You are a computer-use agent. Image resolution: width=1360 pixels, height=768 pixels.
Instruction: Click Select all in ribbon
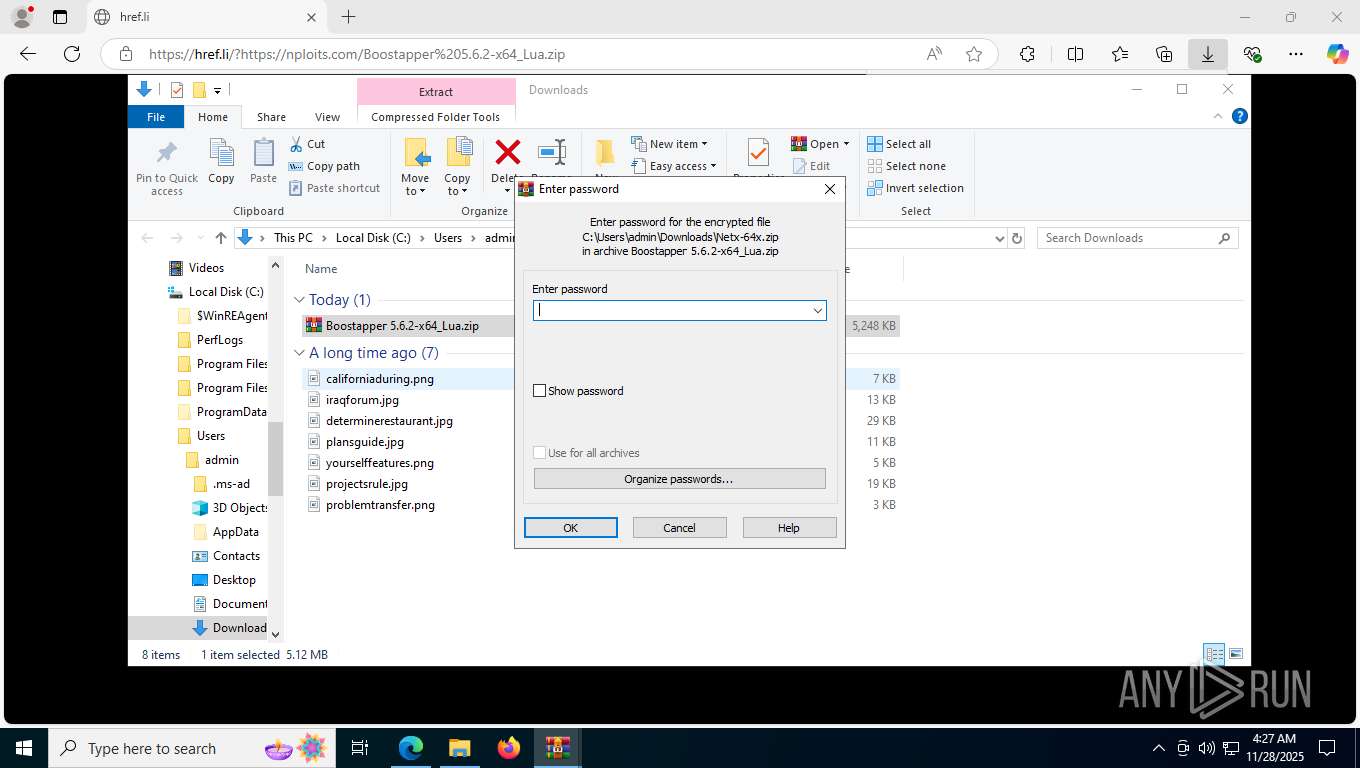[x=899, y=144]
